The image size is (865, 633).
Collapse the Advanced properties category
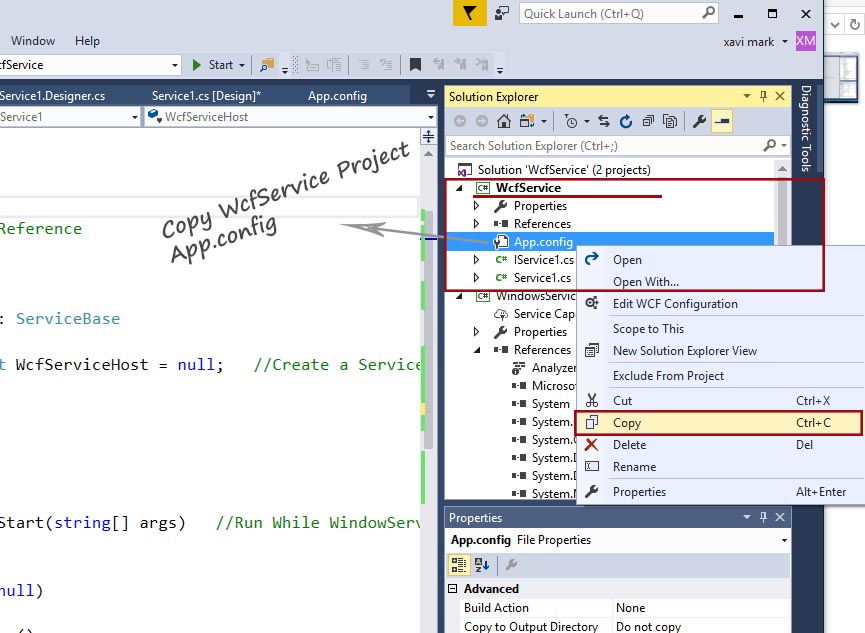click(x=452, y=589)
